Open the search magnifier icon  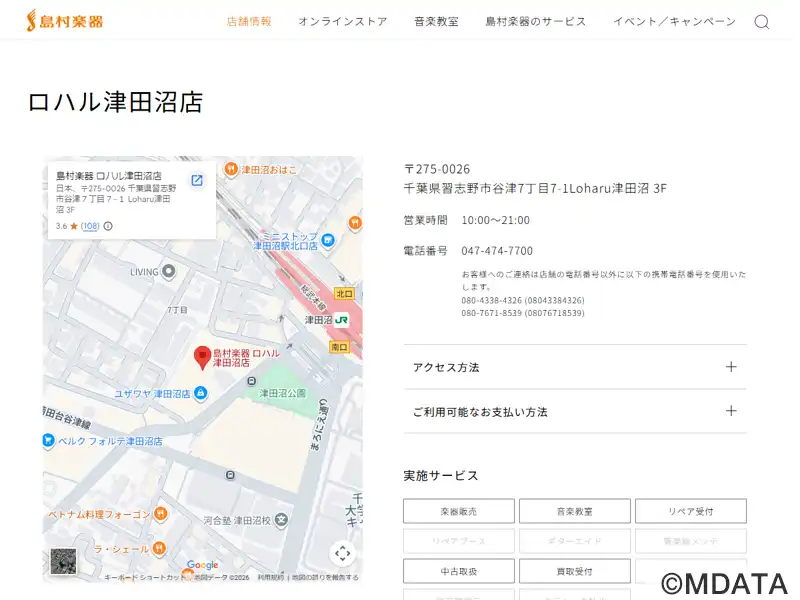point(761,22)
